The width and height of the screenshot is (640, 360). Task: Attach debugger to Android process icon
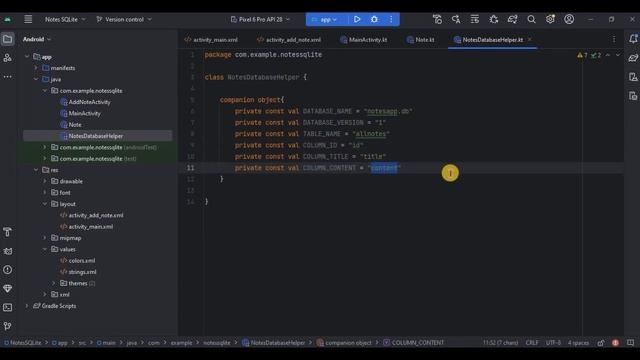tap(493, 19)
